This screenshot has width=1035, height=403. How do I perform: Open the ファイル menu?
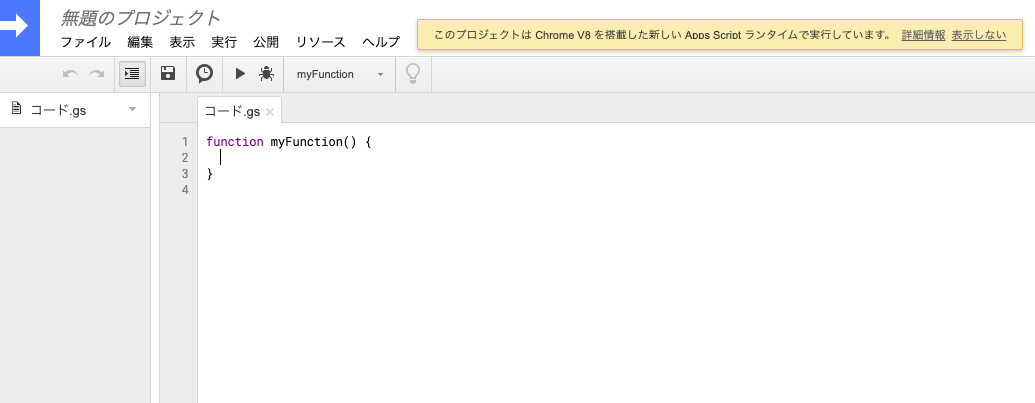[x=86, y=42]
